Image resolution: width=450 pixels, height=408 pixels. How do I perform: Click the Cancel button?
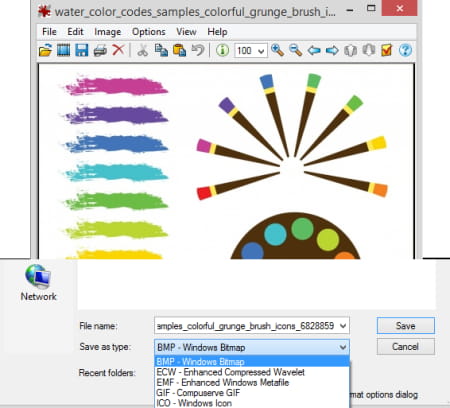pyautogui.click(x=406, y=347)
